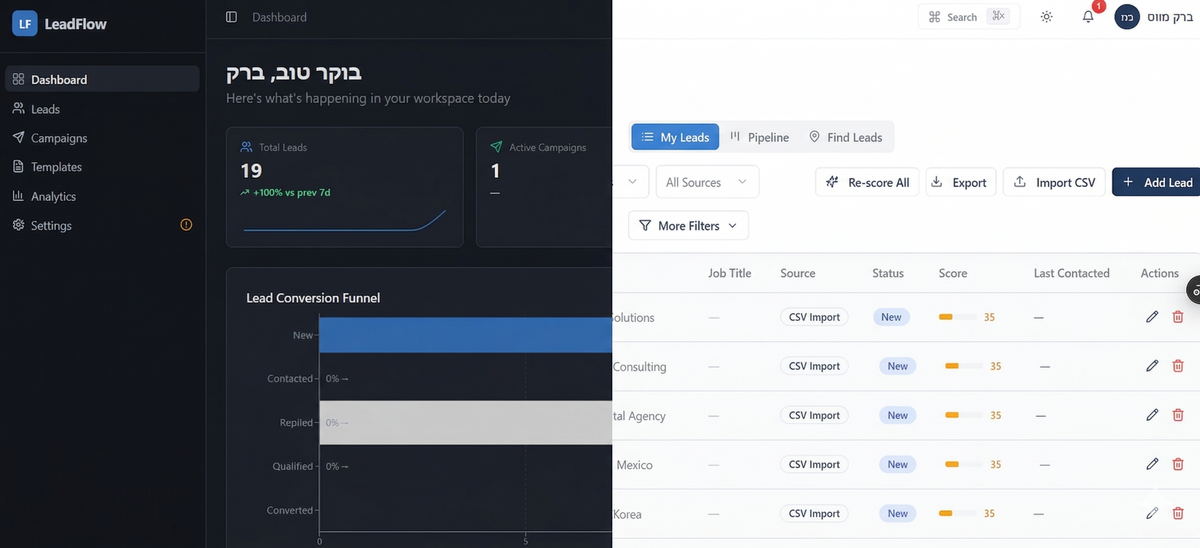
Task: Click score bar in the Consulting row
Action: [x=964, y=366]
